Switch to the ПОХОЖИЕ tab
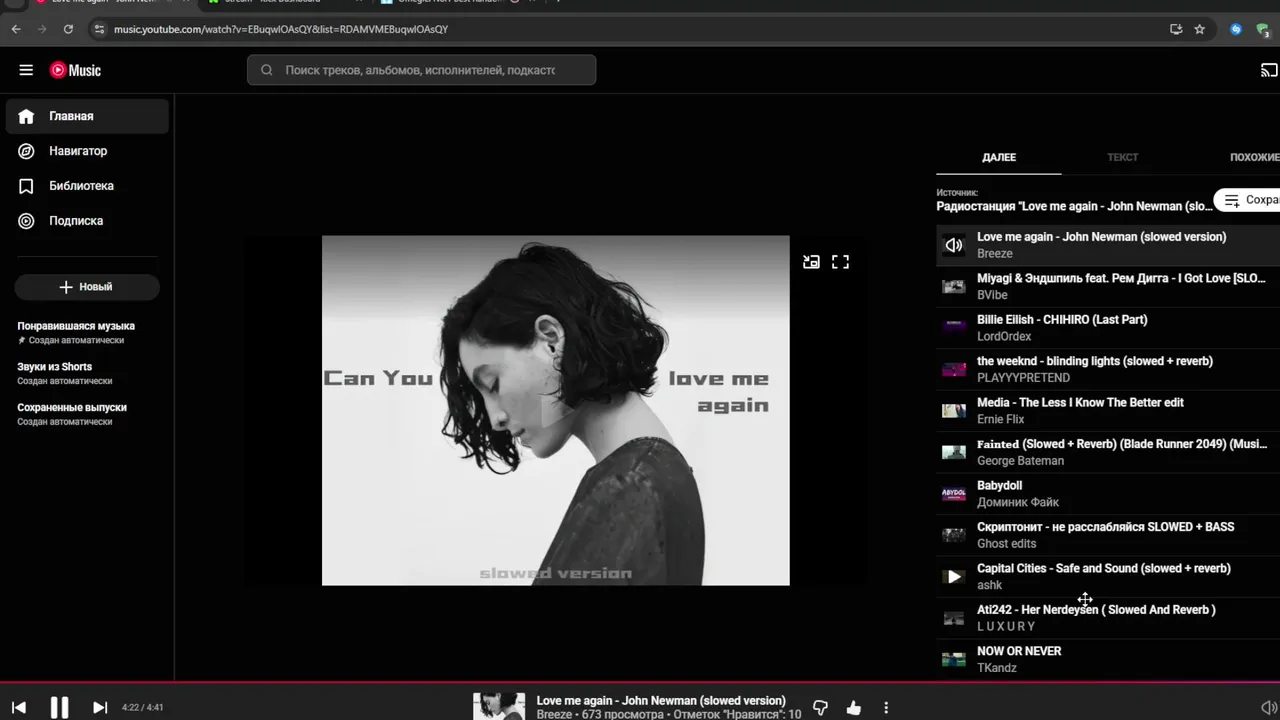This screenshot has height=720, width=1280. (x=1254, y=157)
